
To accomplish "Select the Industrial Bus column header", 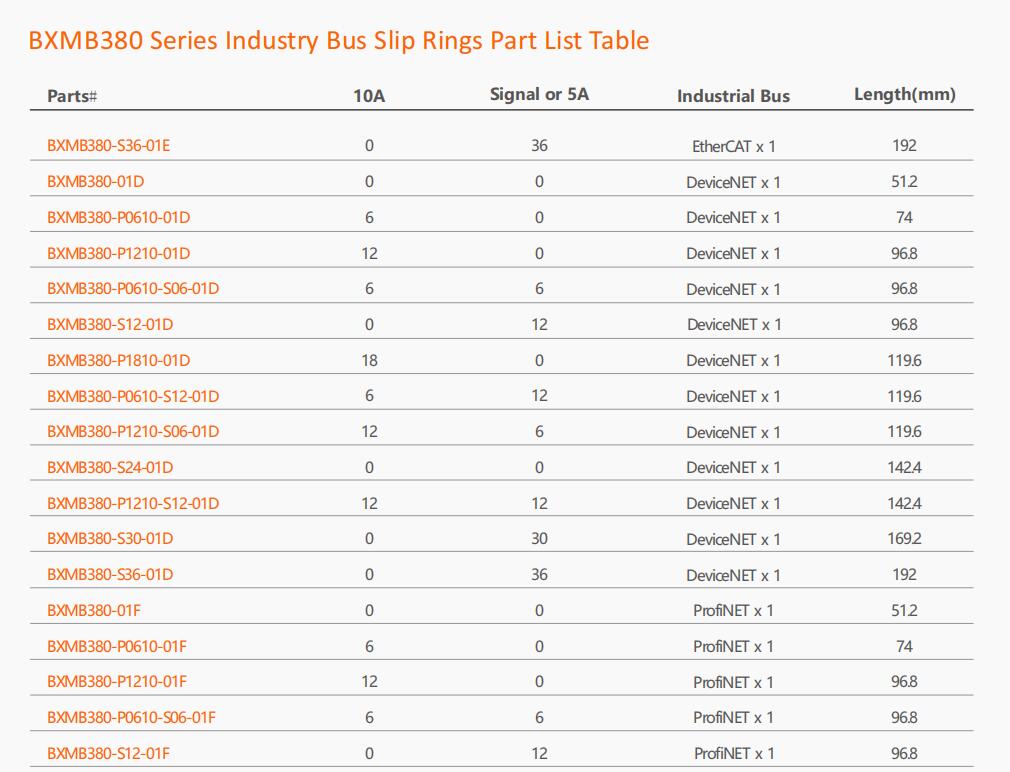I will point(733,96).
